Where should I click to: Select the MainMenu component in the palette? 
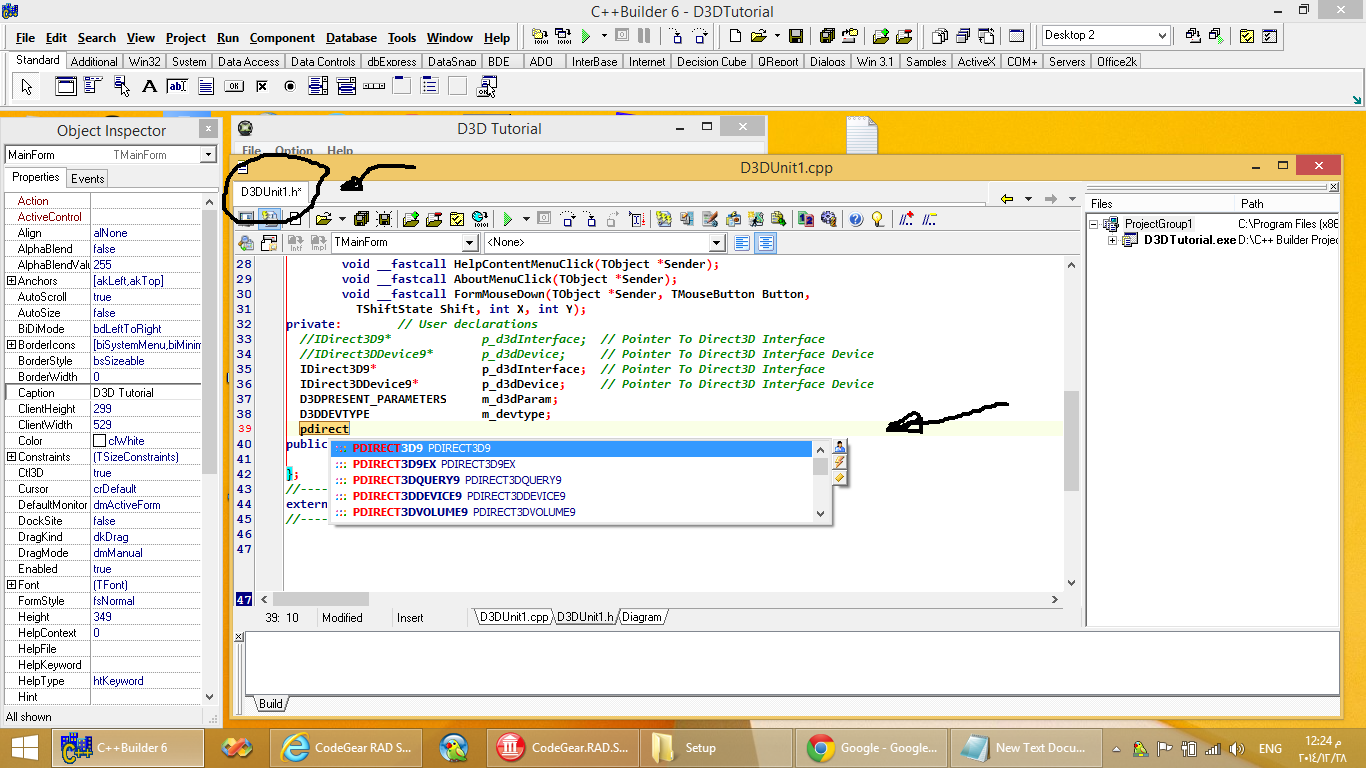point(93,86)
